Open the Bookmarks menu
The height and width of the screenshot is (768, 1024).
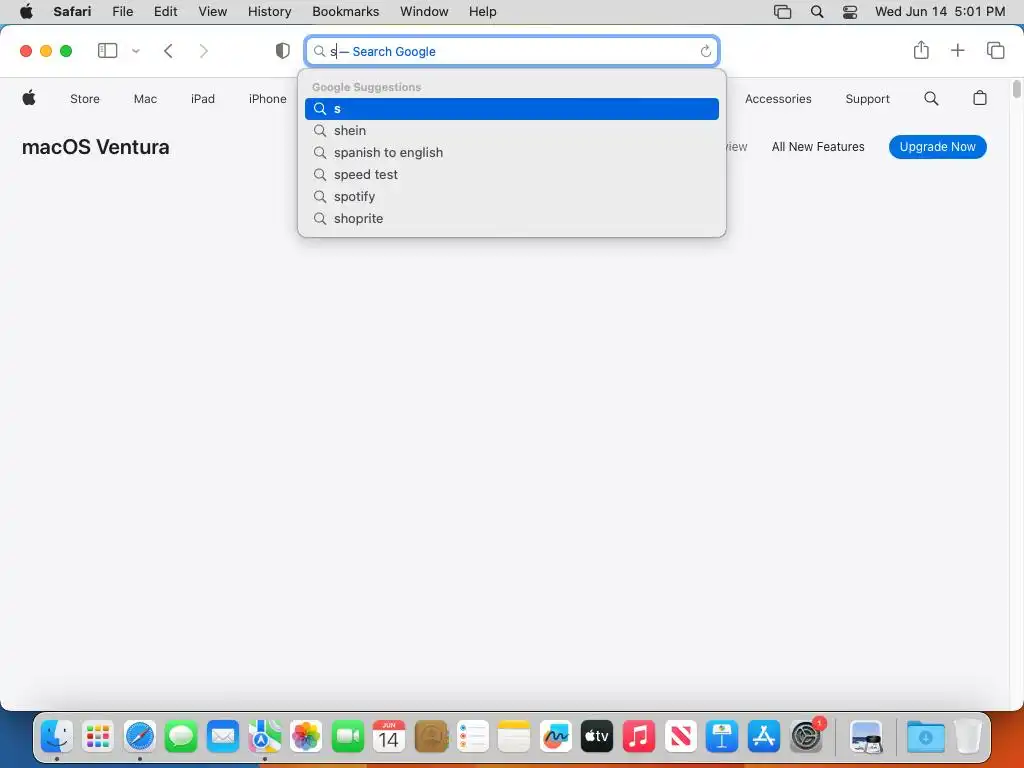click(x=345, y=11)
